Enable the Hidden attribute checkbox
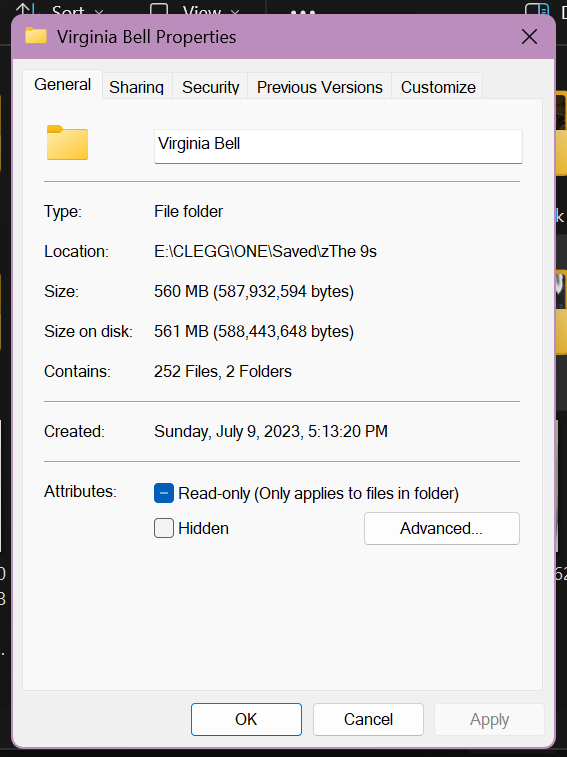This screenshot has height=757, width=567. tap(164, 528)
